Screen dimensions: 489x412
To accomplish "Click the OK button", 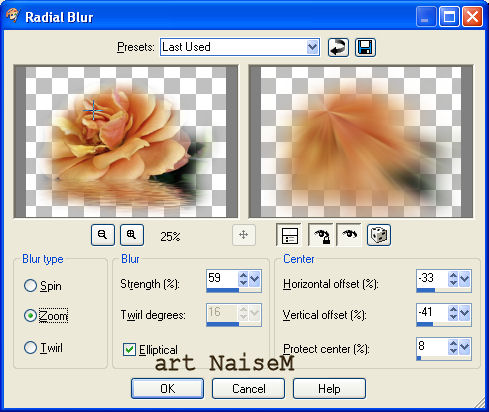I will pyautogui.click(x=167, y=388).
